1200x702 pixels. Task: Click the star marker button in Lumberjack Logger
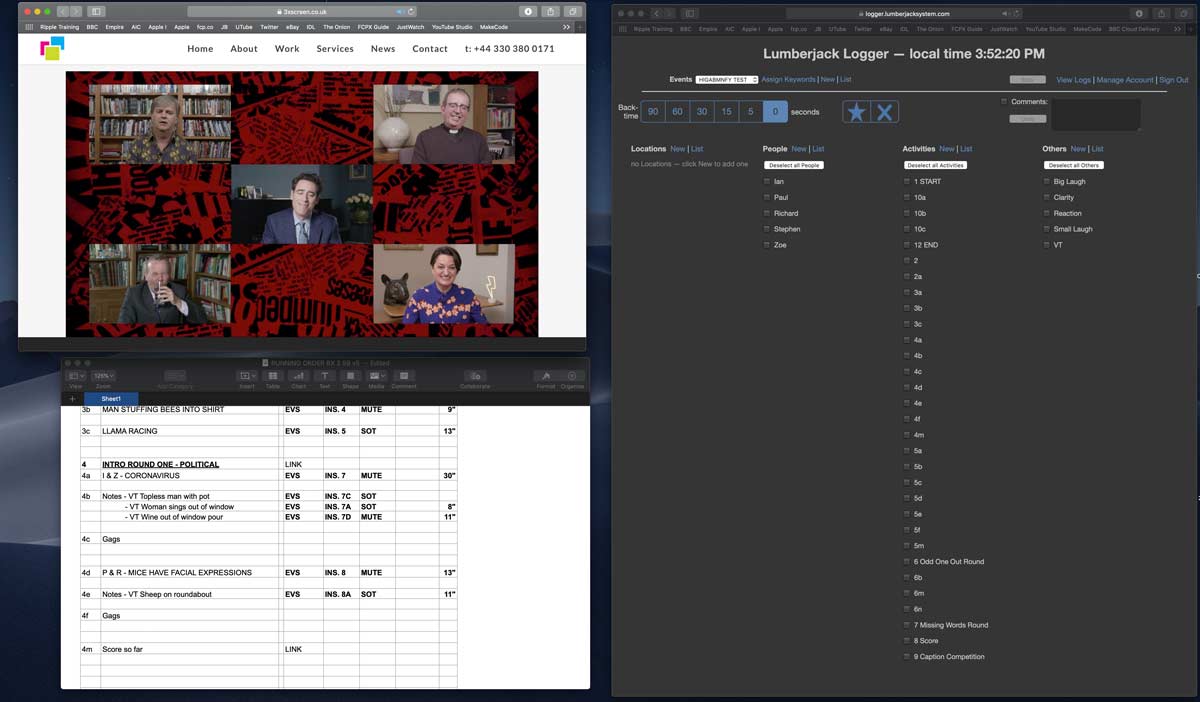pyautogui.click(x=856, y=112)
